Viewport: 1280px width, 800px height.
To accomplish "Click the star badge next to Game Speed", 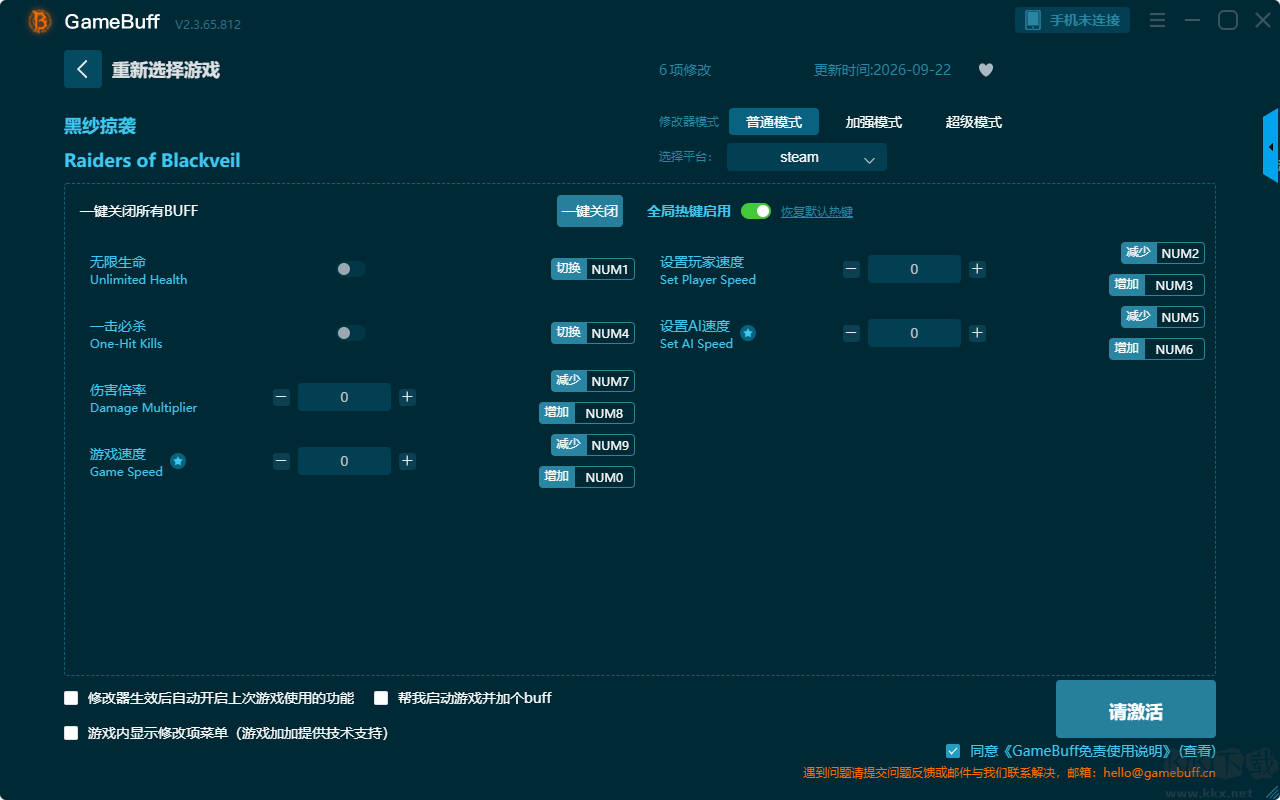I will coord(177,461).
